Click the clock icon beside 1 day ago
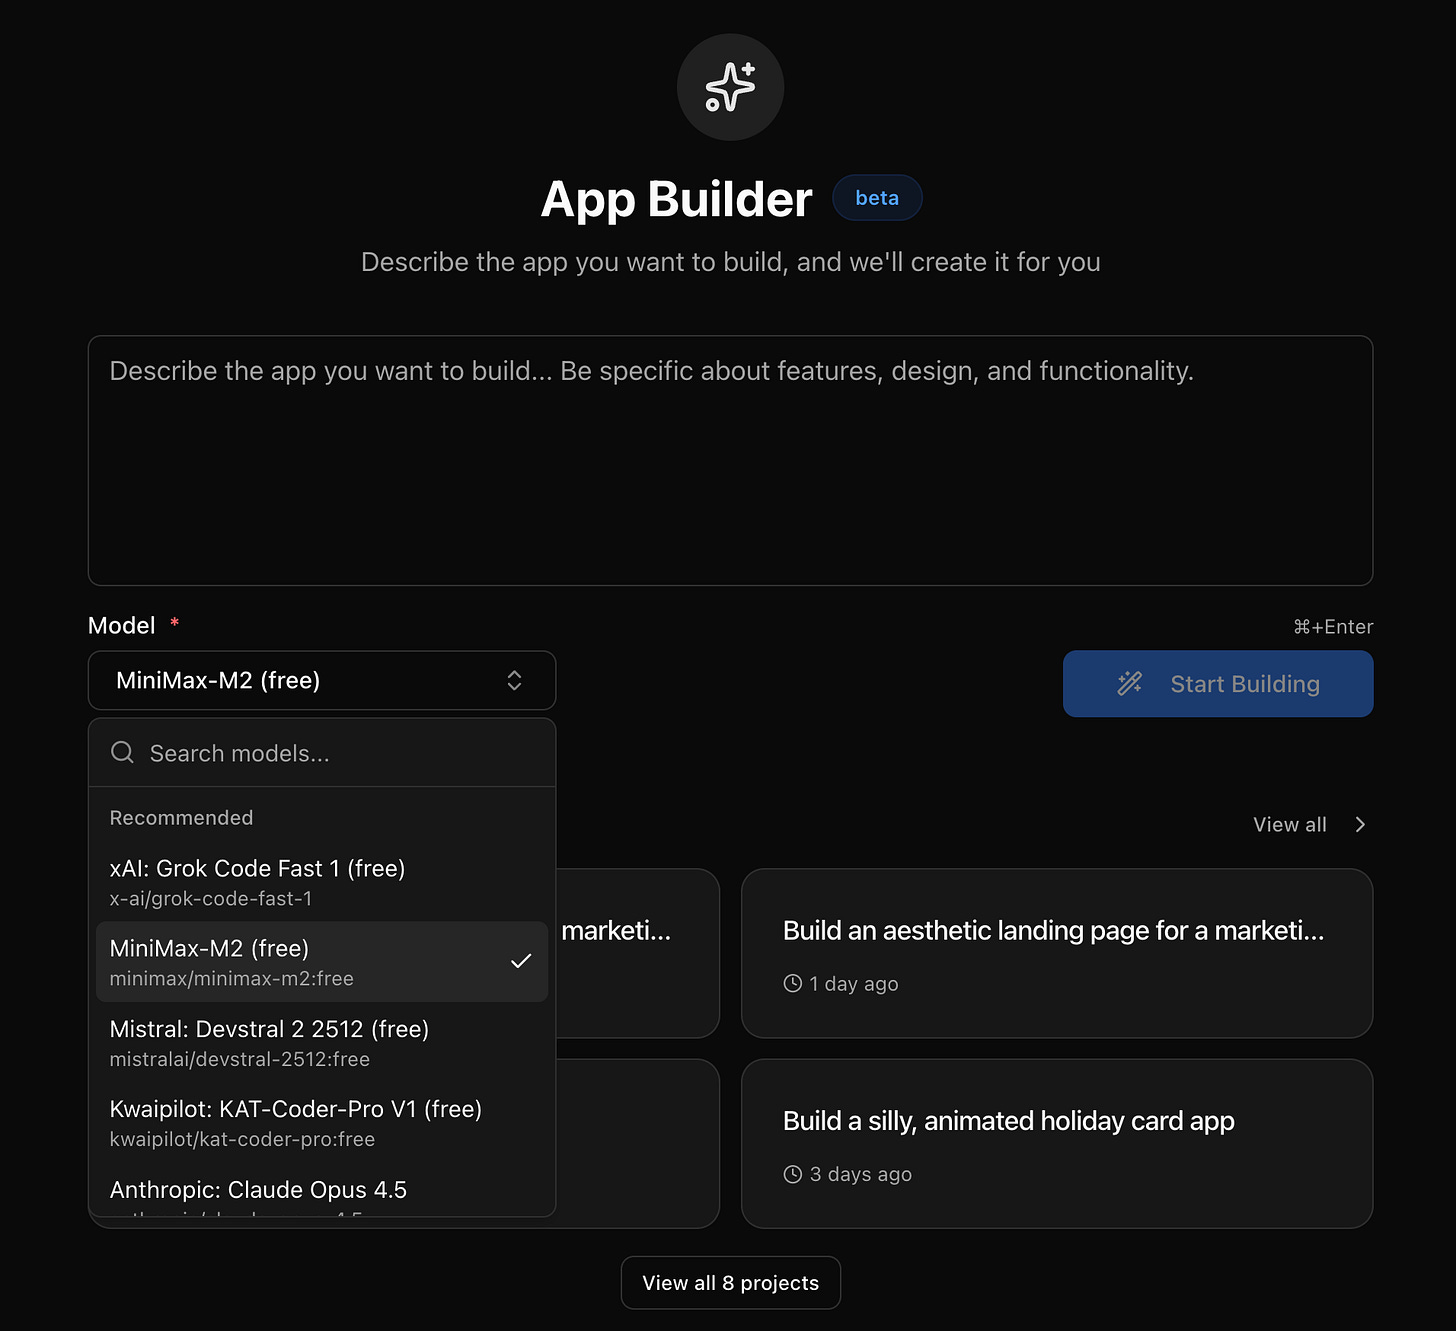This screenshot has height=1331, width=1456. coord(793,984)
